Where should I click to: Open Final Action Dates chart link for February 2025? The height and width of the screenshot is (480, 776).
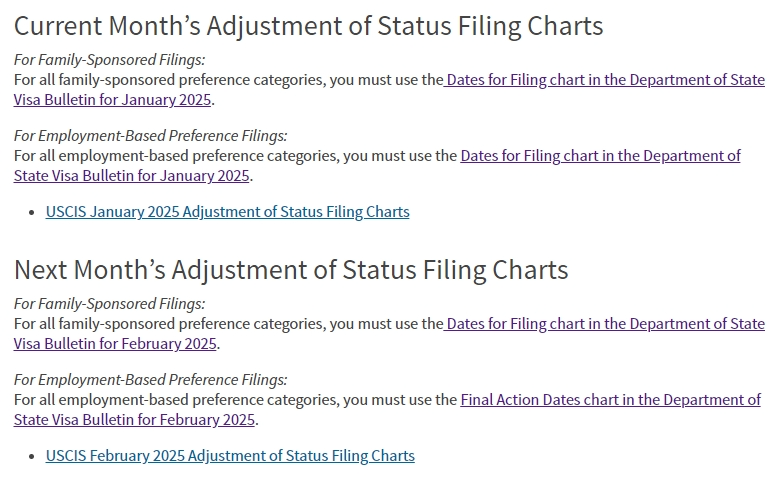pyautogui.click(x=610, y=400)
